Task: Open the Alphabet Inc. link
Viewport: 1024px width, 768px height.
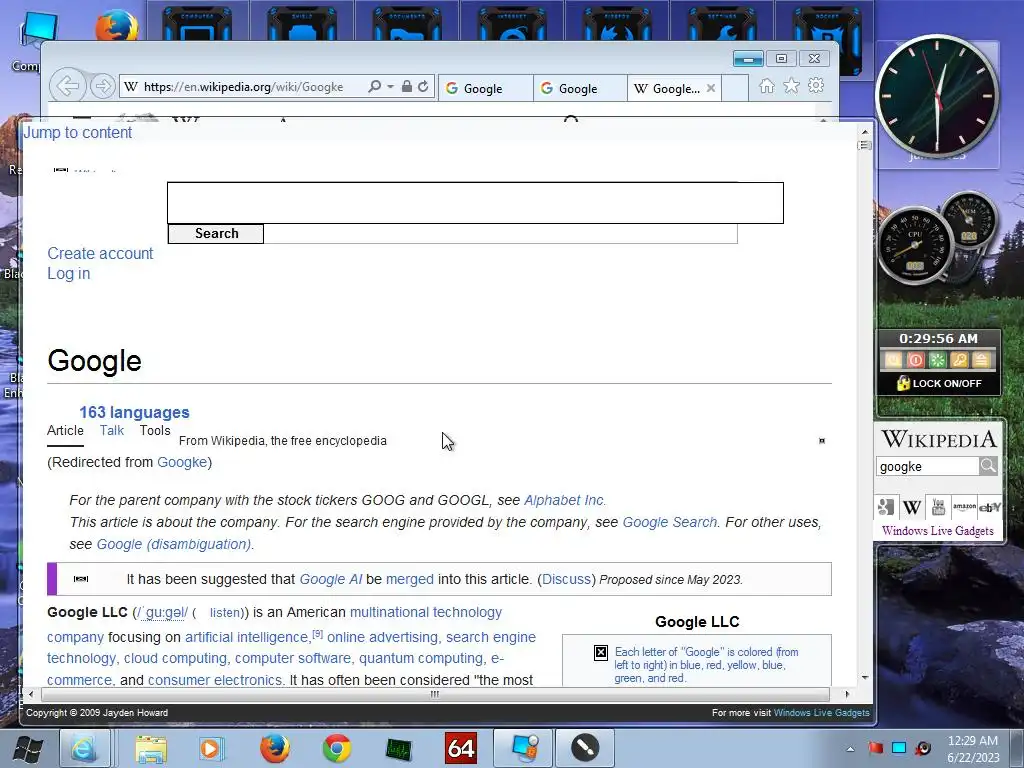Action: 565,500
